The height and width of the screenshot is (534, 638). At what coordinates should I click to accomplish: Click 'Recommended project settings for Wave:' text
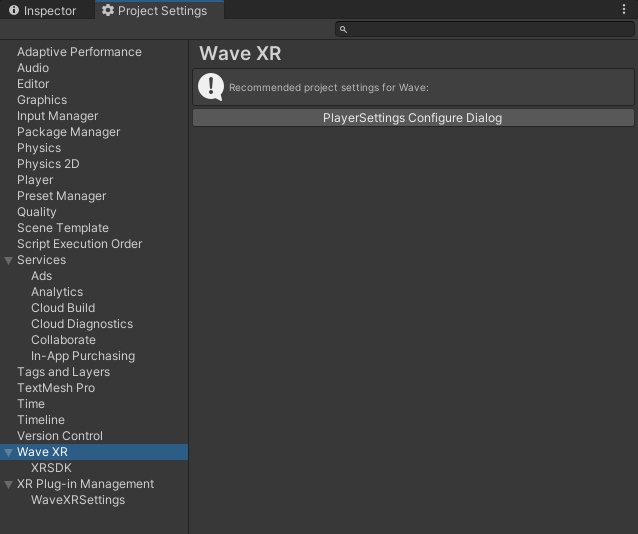(x=329, y=88)
